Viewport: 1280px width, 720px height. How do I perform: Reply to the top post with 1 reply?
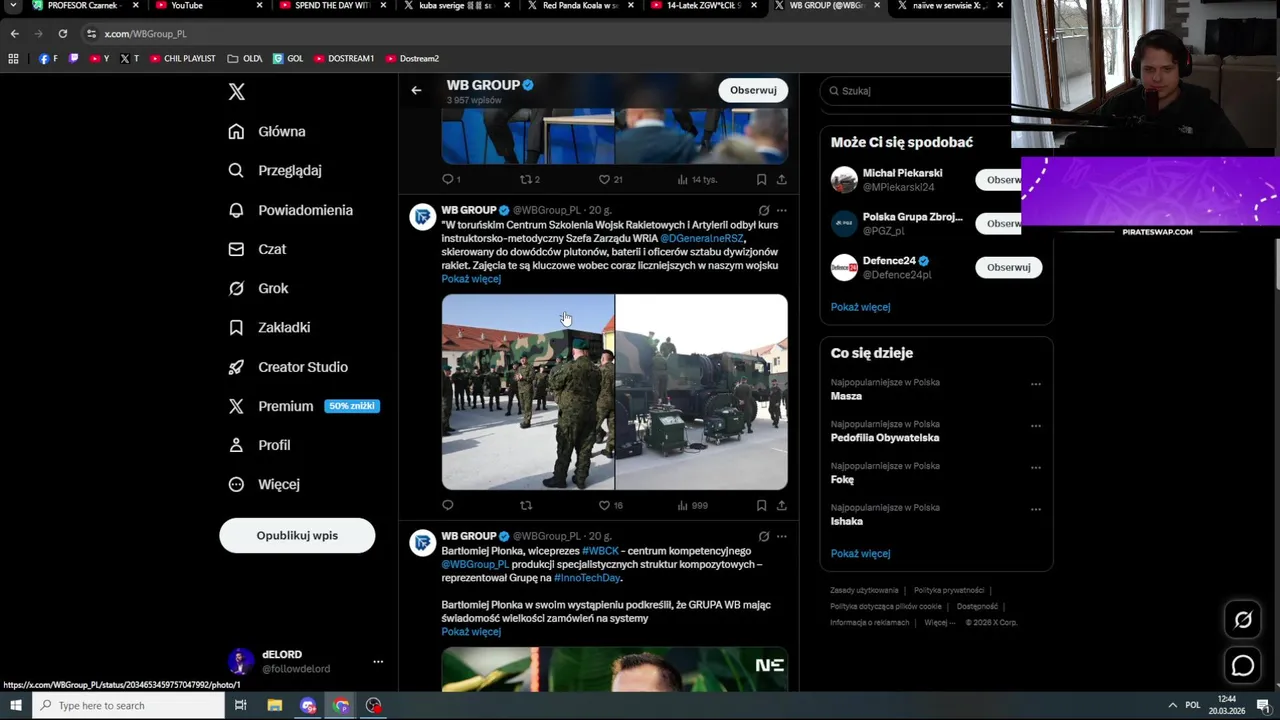pyautogui.click(x=451, y=180)
